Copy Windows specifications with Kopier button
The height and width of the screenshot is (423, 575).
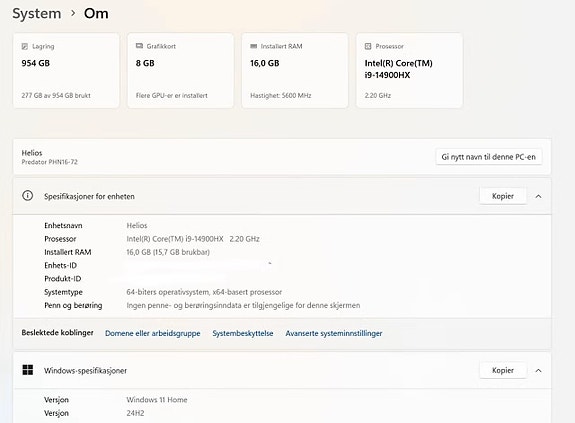[503, 370]
